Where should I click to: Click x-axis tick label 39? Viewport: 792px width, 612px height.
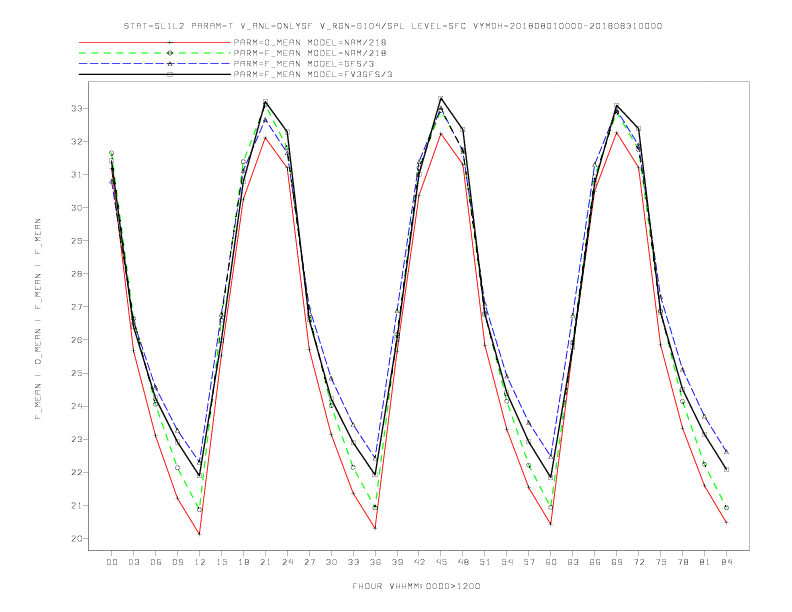pos(398,562)
